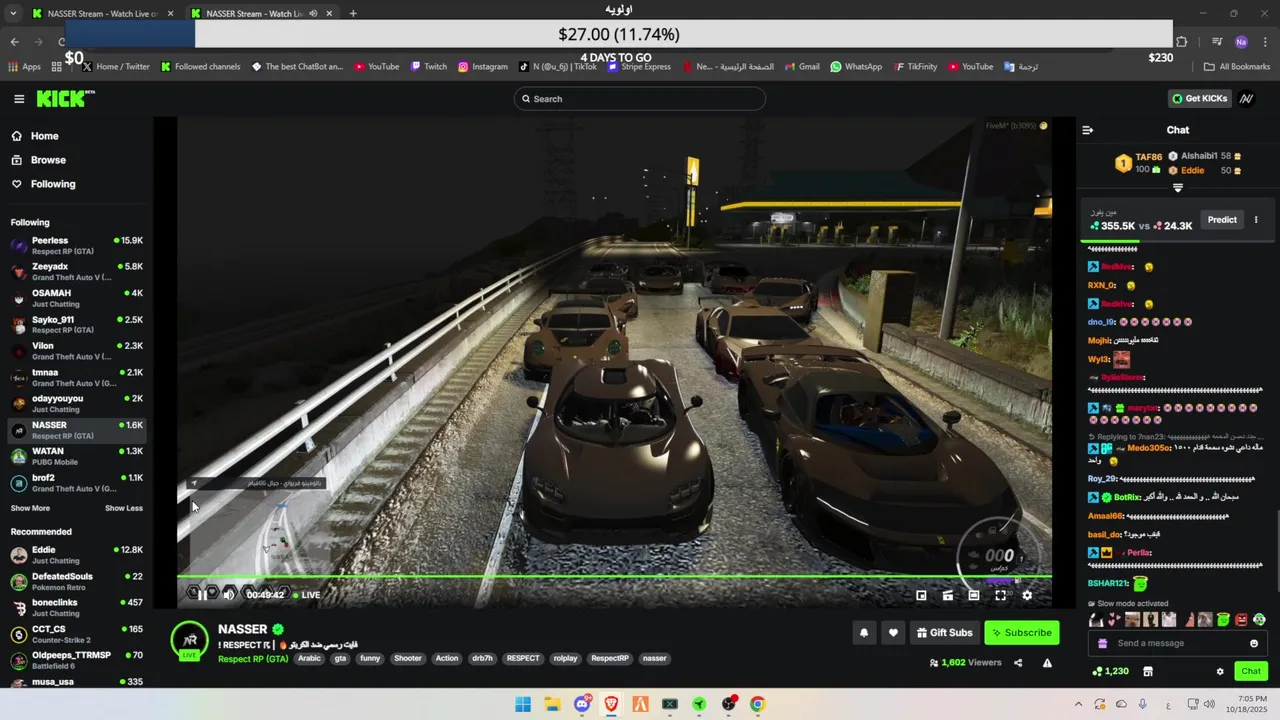Open video player settings gear

coord(1027,595)
